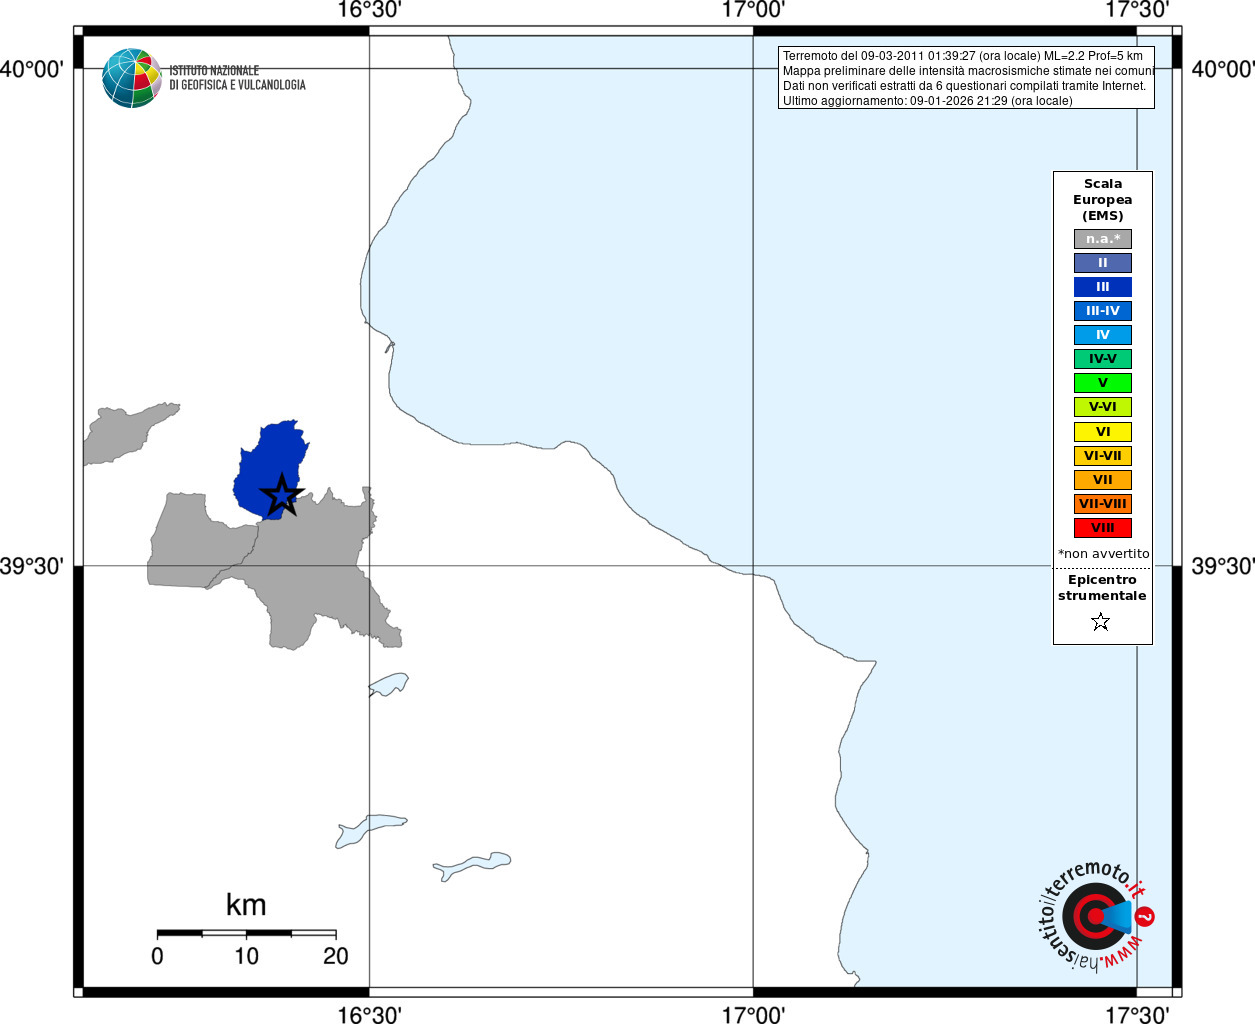The width and height of the screenshot is (1255, 1024).
Task: Click the 'Istituto Nazionale di Geofisica e Vulcanologia' text
Action: [x=237, y=78]
